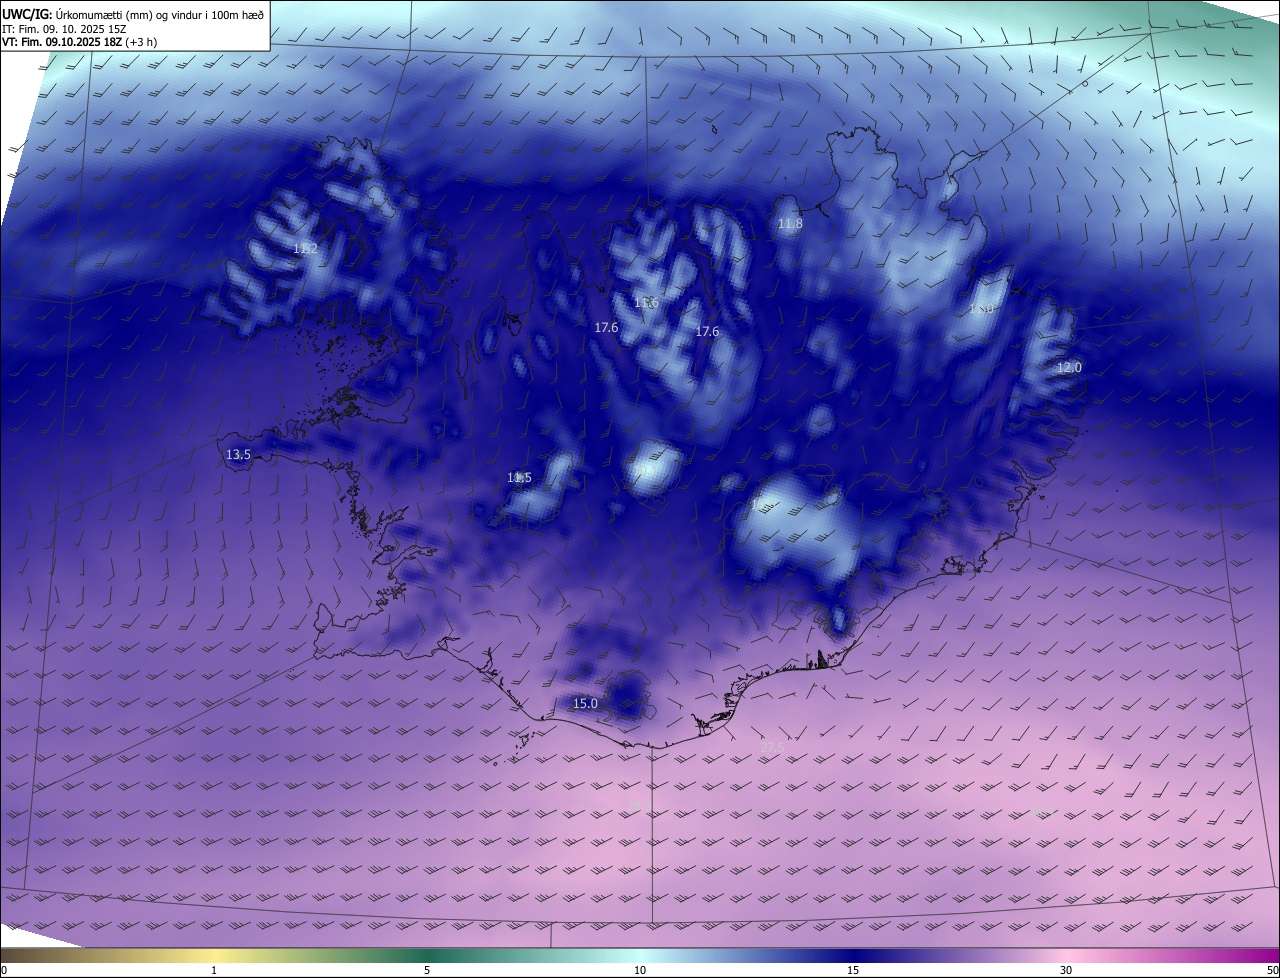Click the valid time line "VT: Fim. 09.10.2025 18Z (+3 h)"

coord(79,42)
